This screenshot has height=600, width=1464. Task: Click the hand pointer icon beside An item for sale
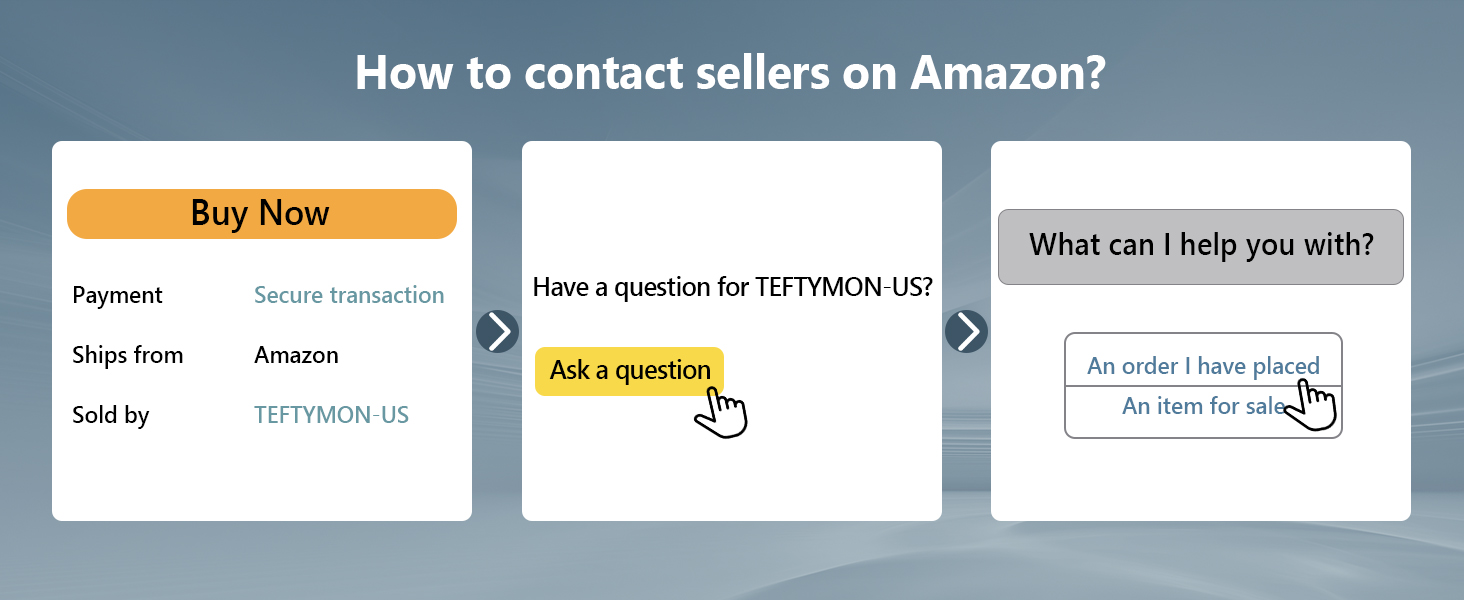(x=1311, y=404)
